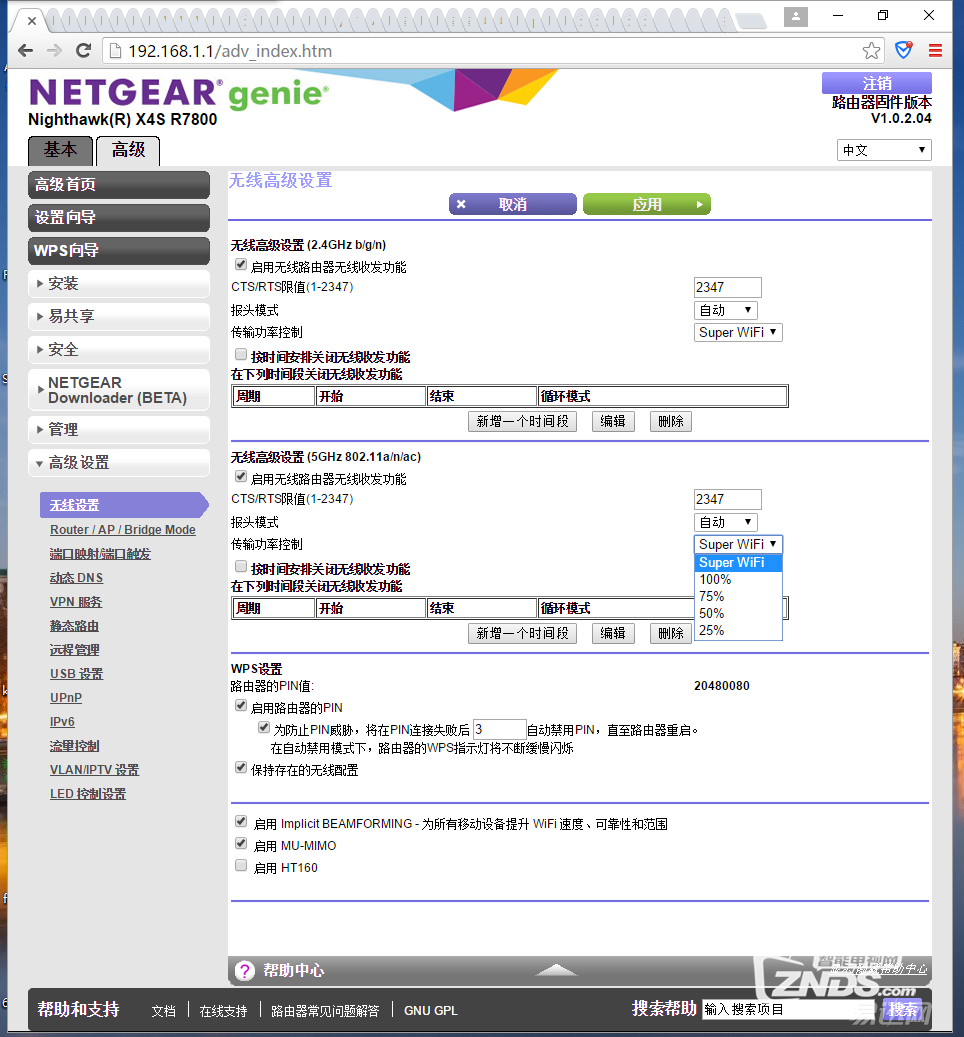This screenshot has width=964, height=1037.
Task: Click the Chrome user profile icon
Action: point(796,16)
